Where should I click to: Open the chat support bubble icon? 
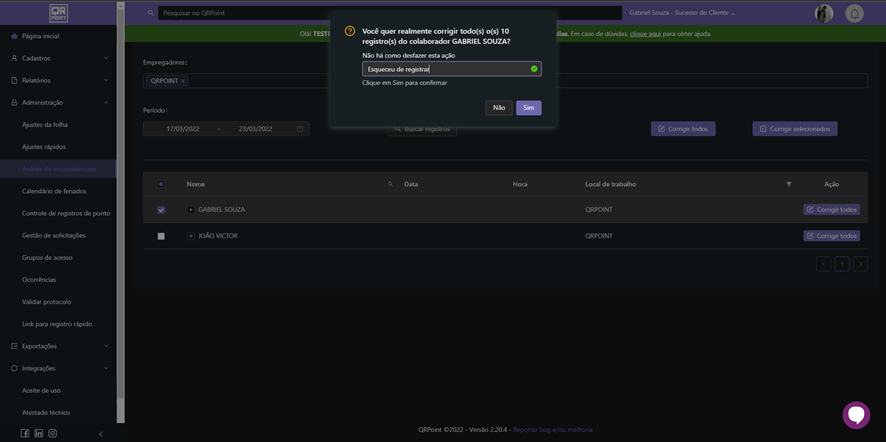pyautogui.click(x=856, y=414)
